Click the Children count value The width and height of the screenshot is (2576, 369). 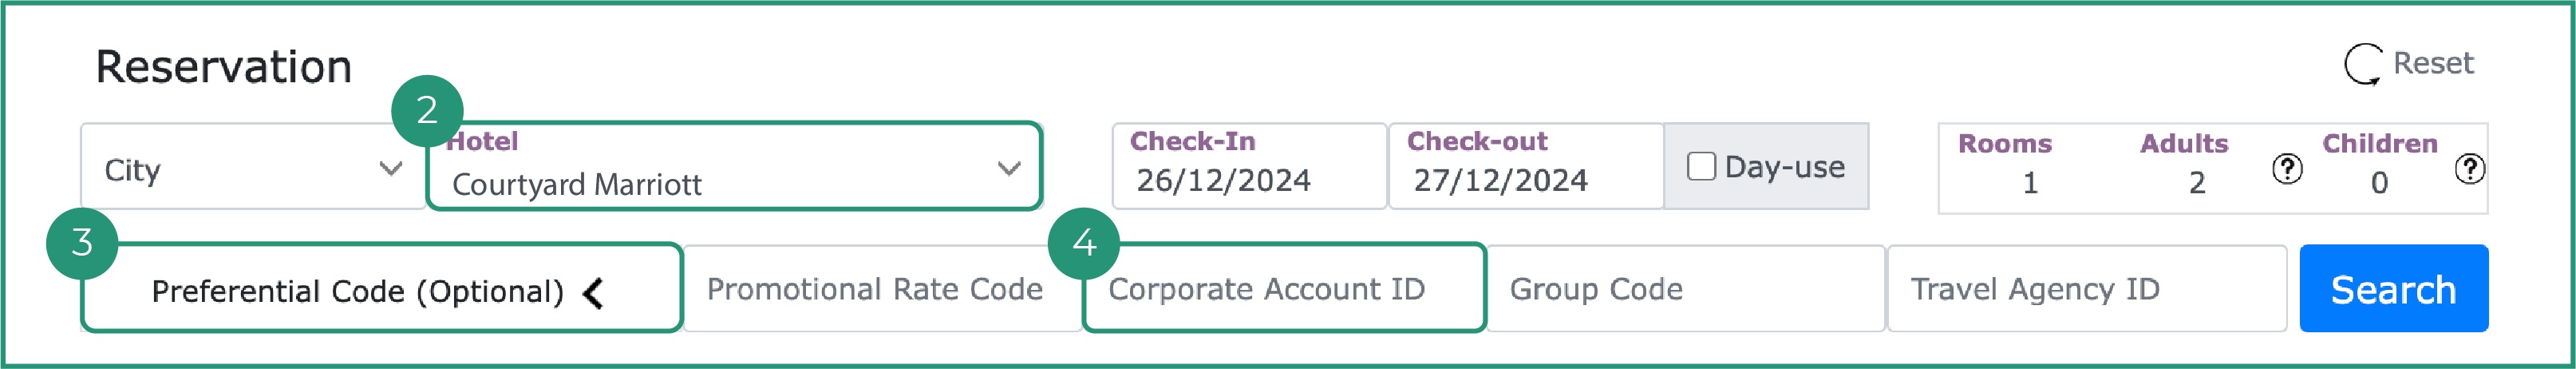(x=2379, y=183)
